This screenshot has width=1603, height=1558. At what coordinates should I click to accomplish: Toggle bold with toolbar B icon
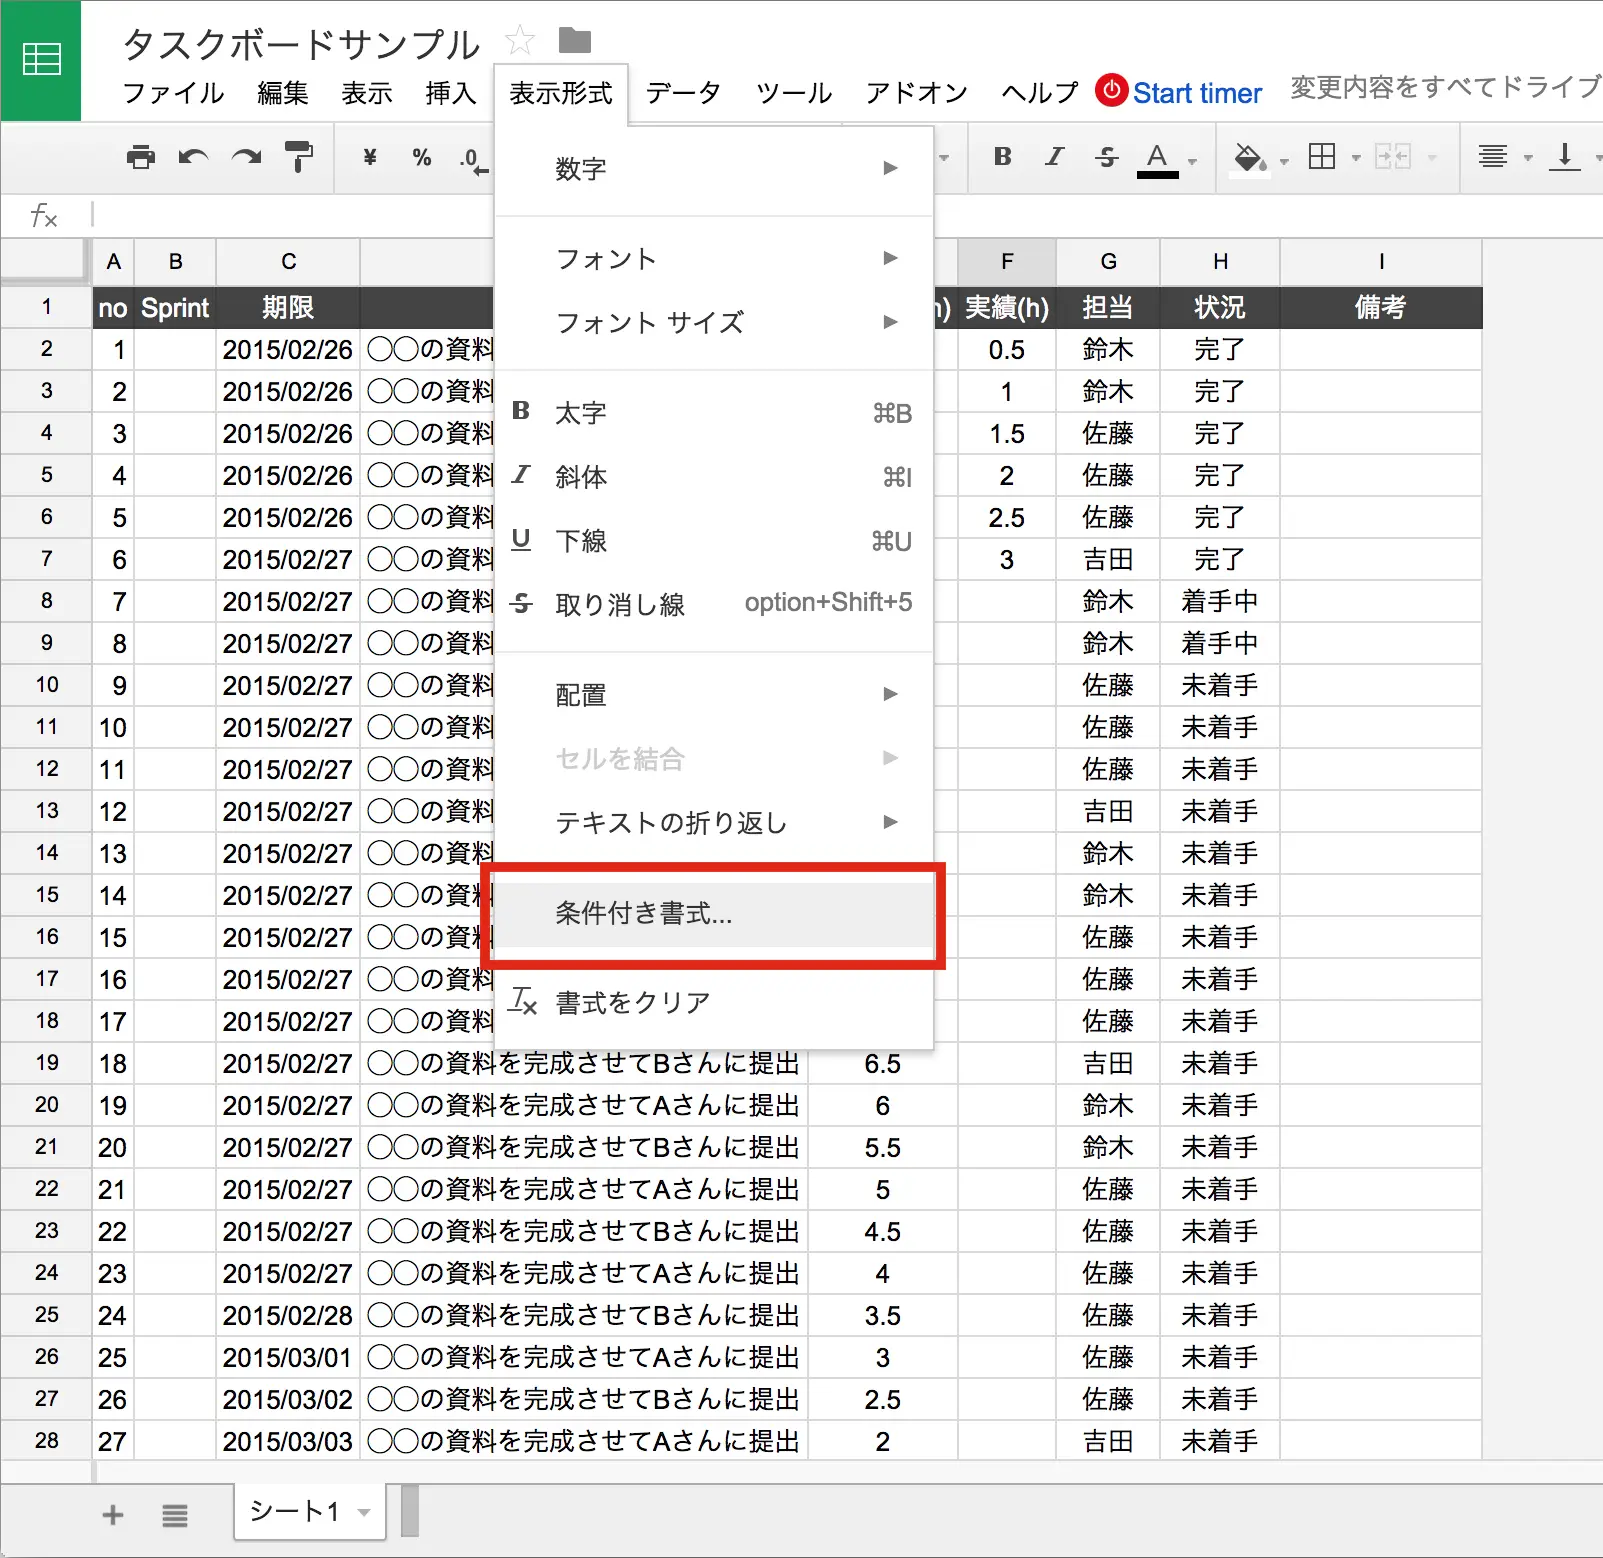pyautogui.click(x=1002, y=157)
